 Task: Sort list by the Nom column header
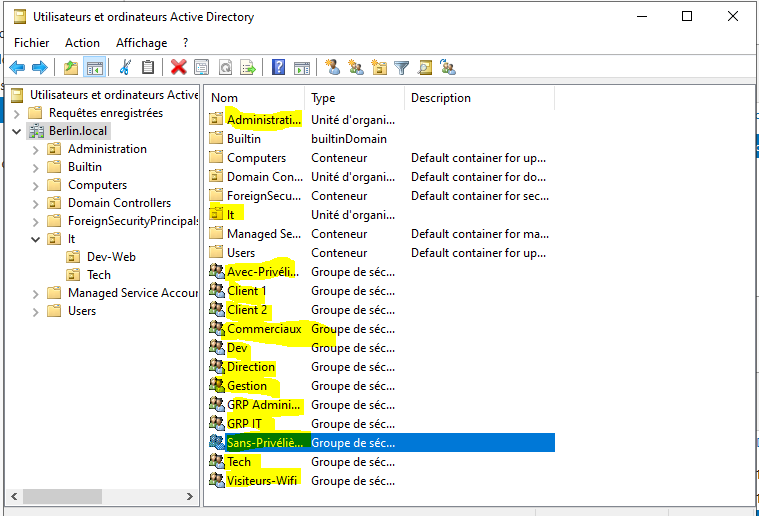point(254,98)
